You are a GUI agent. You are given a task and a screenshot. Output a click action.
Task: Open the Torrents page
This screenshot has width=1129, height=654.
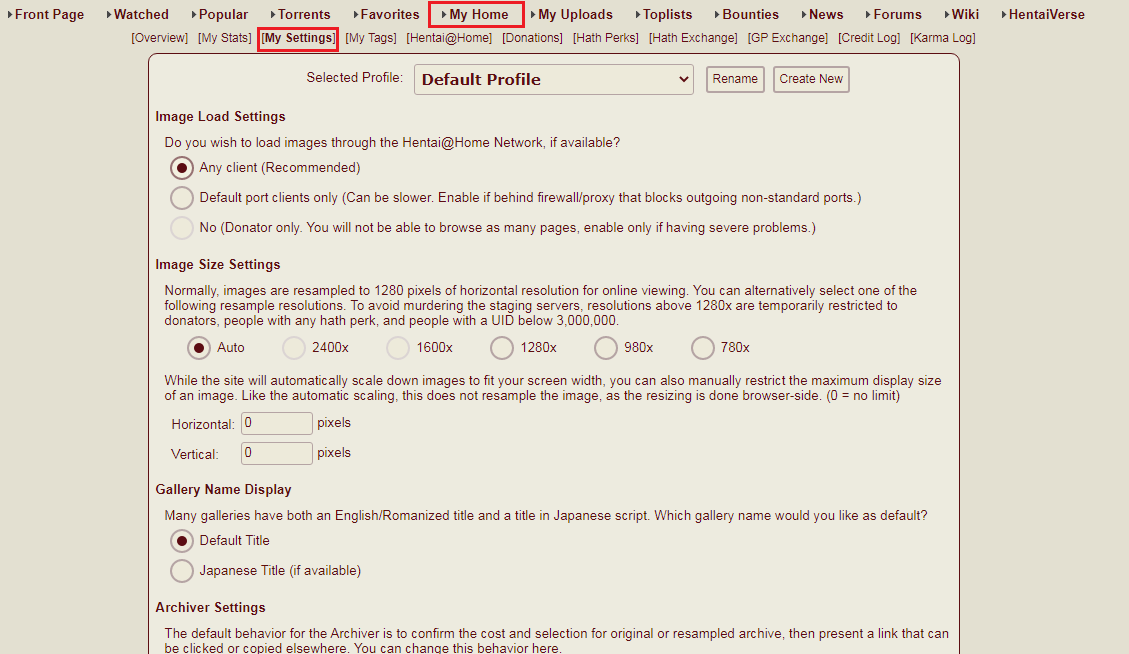point(304,14)
